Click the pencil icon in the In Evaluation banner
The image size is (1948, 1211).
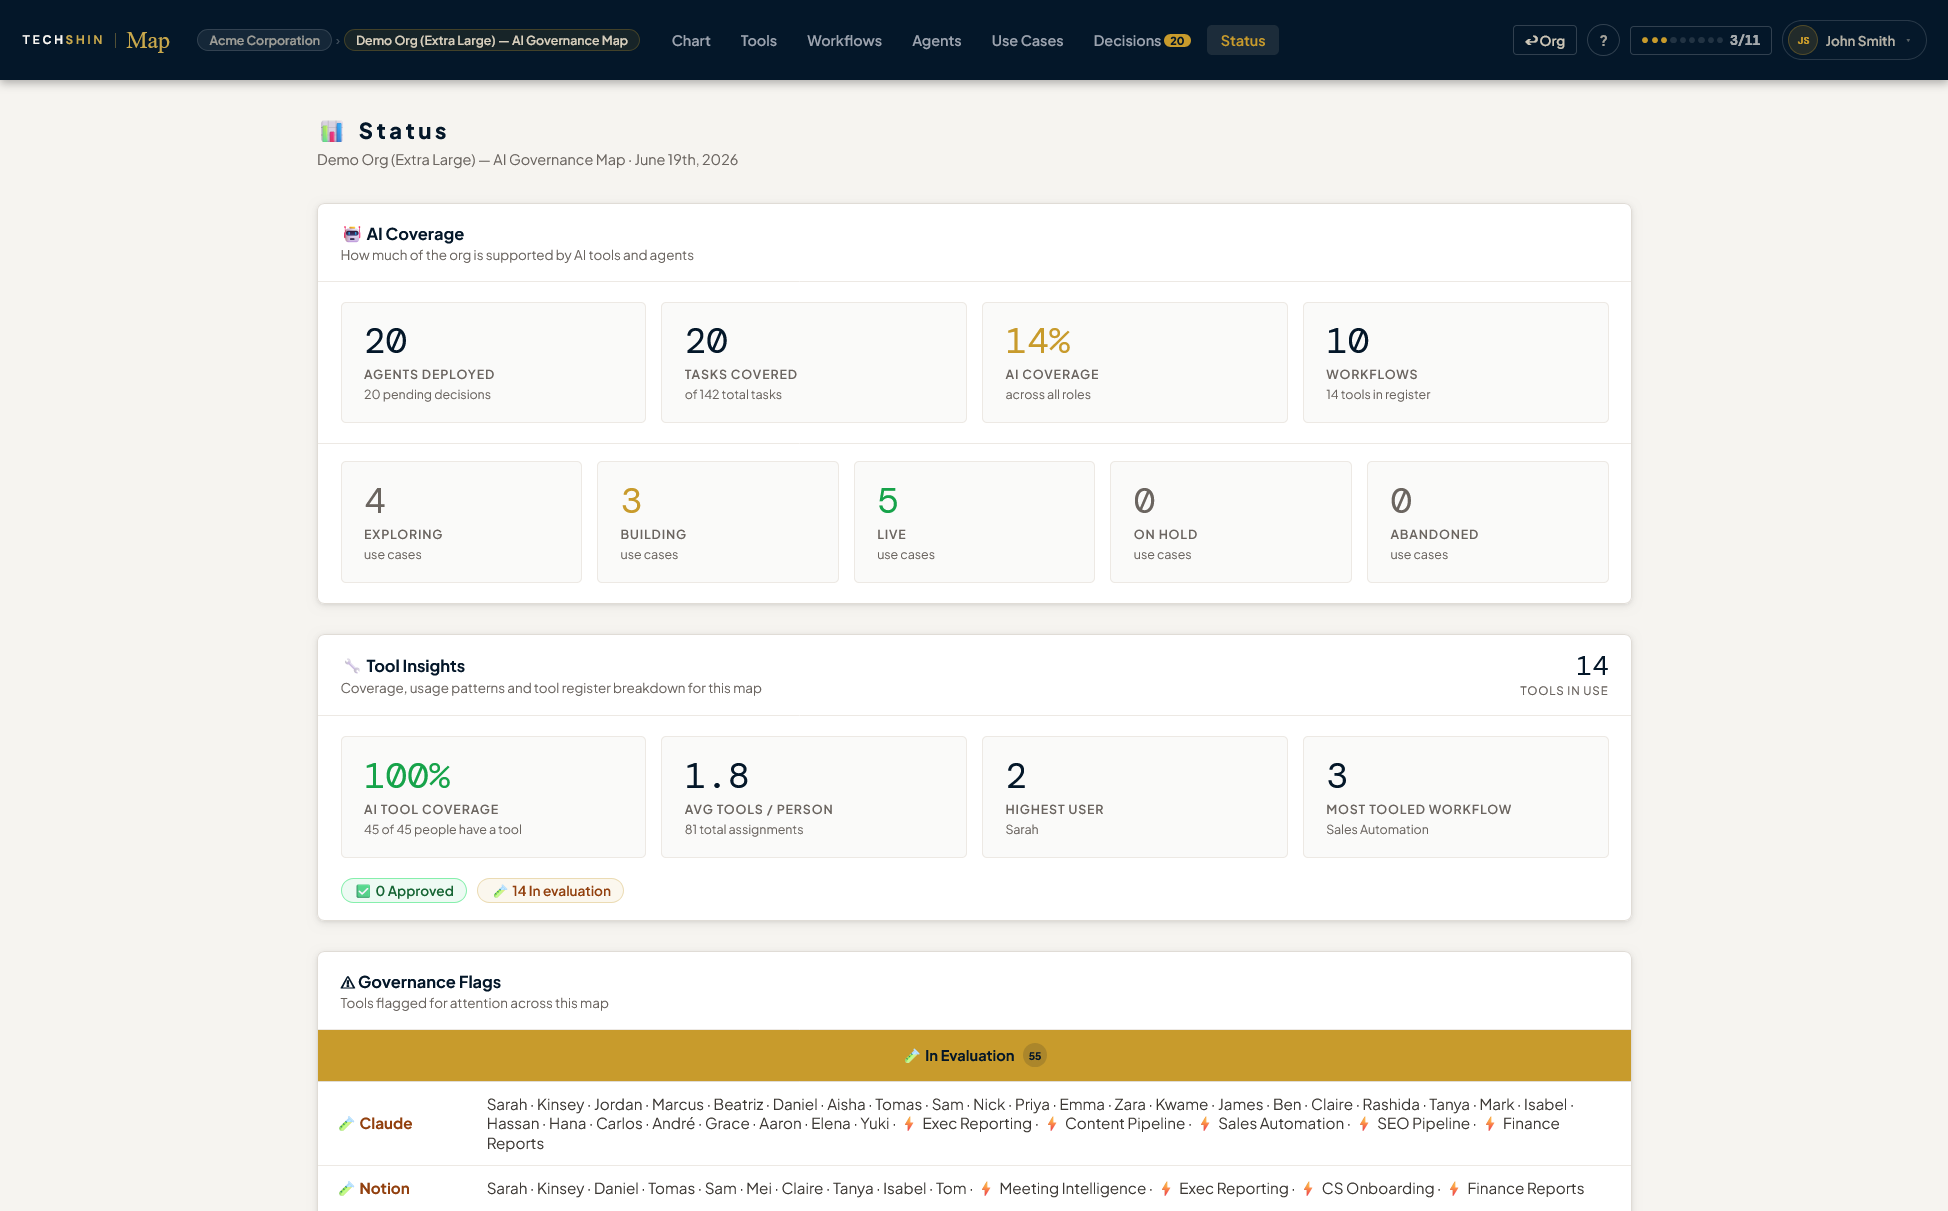coord(911,1056)
